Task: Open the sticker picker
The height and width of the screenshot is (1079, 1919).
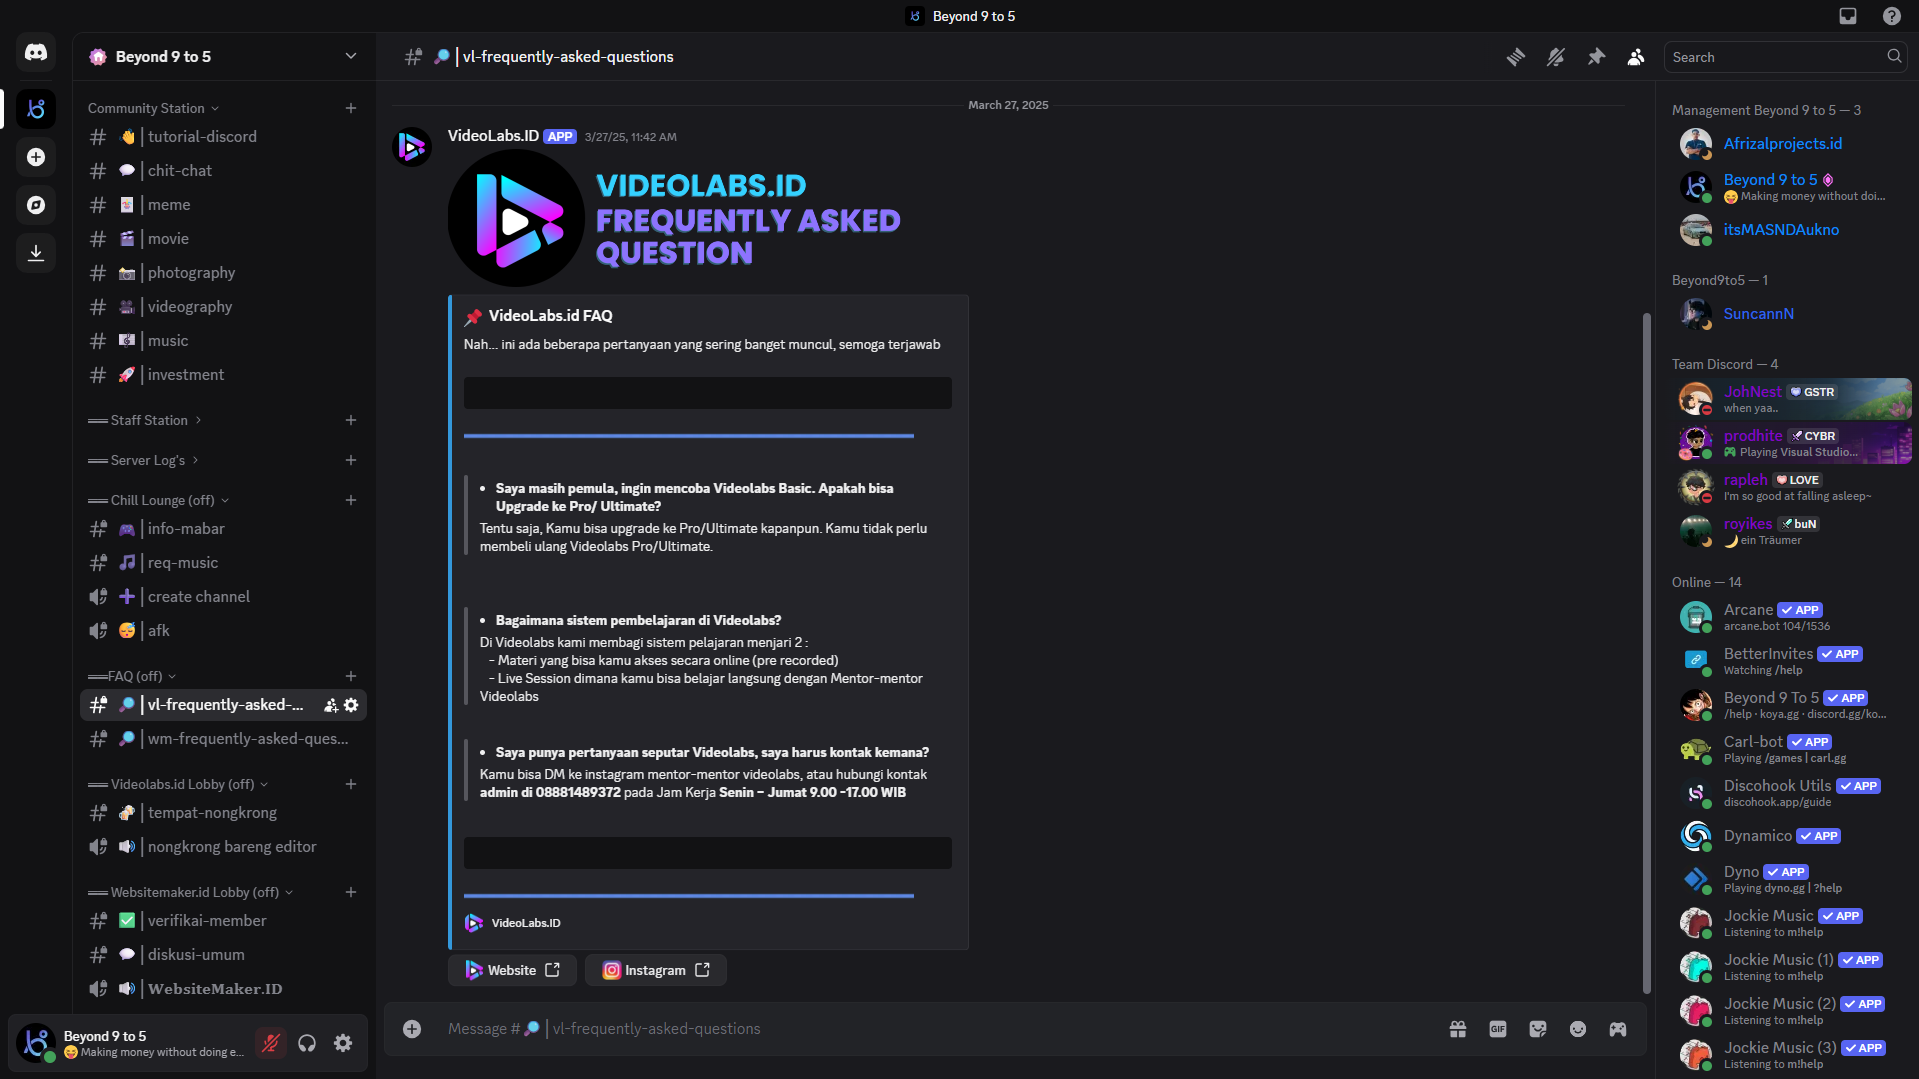Action: pos(1538,1029)
